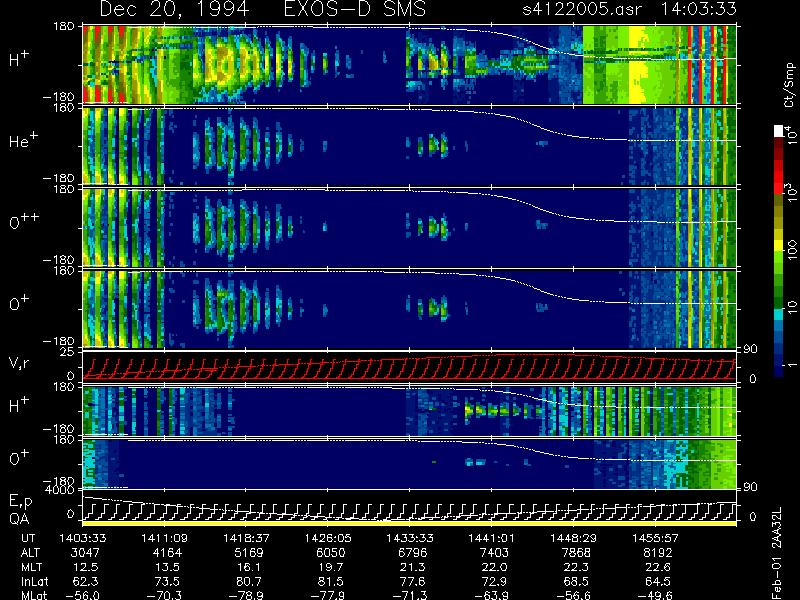Click inside the O++ spectrogram panel
Screen dimensions: 800x600
[x=410, y=228]
